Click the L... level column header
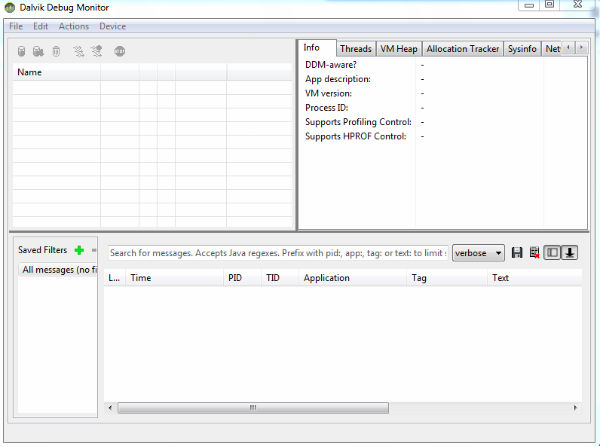Image resolution: width=600 pixels, height=447 pixels. pyautogui.click(x=114, y=278)
